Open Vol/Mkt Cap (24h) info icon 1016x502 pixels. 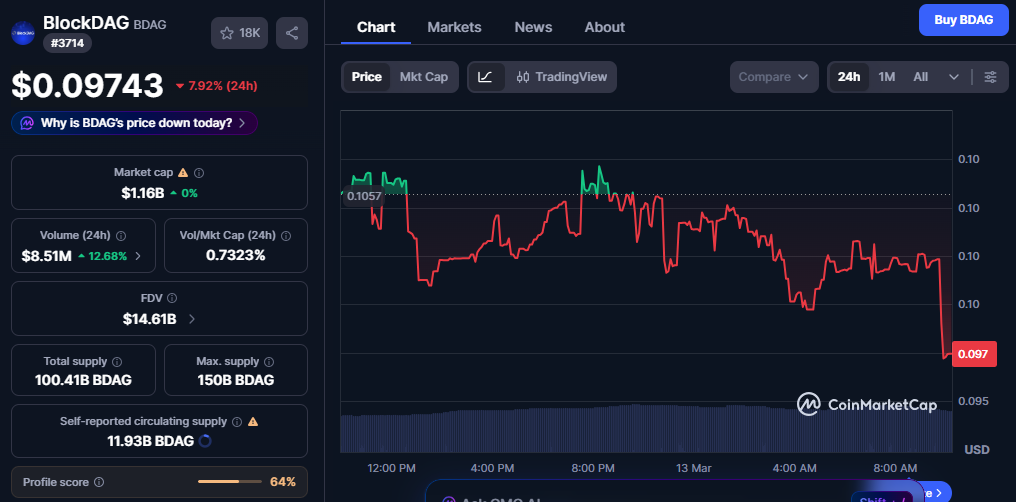tap(286, 235)
